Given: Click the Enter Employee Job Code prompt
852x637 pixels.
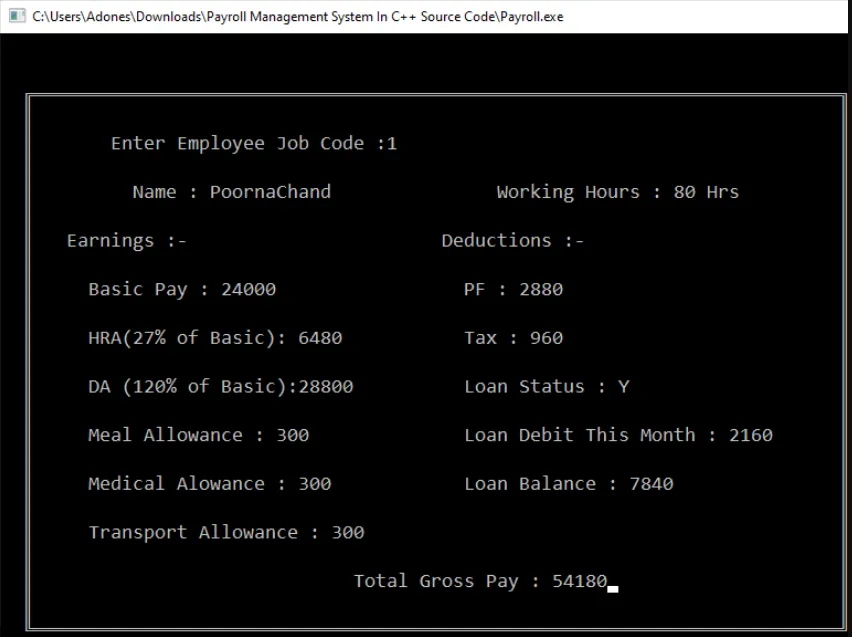Looking at the screenshot, I should pos(253,143).
